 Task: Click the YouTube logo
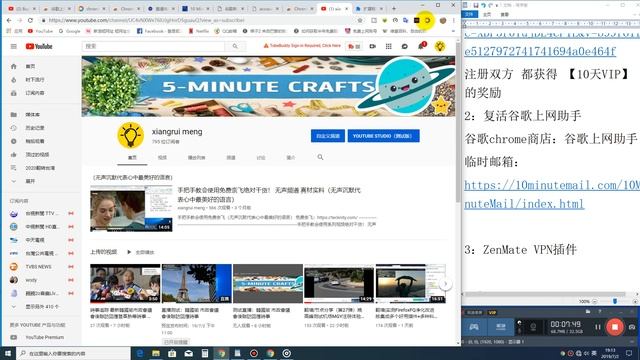tap(39, 47)
